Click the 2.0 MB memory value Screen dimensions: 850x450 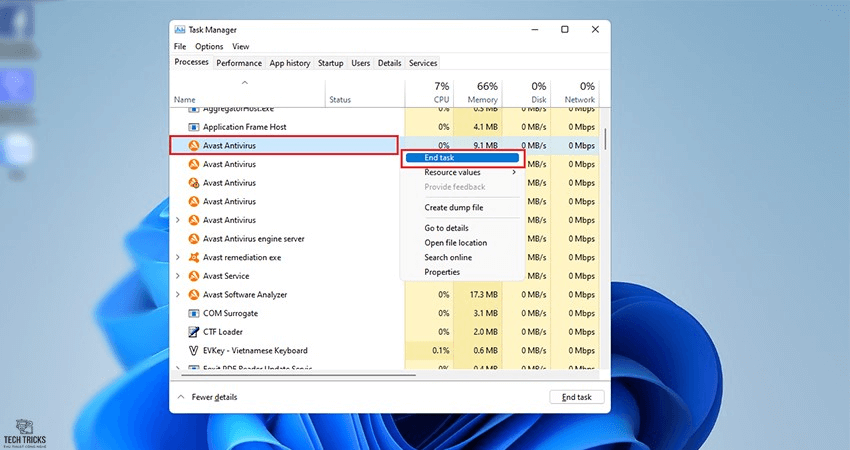pos(485,332)
